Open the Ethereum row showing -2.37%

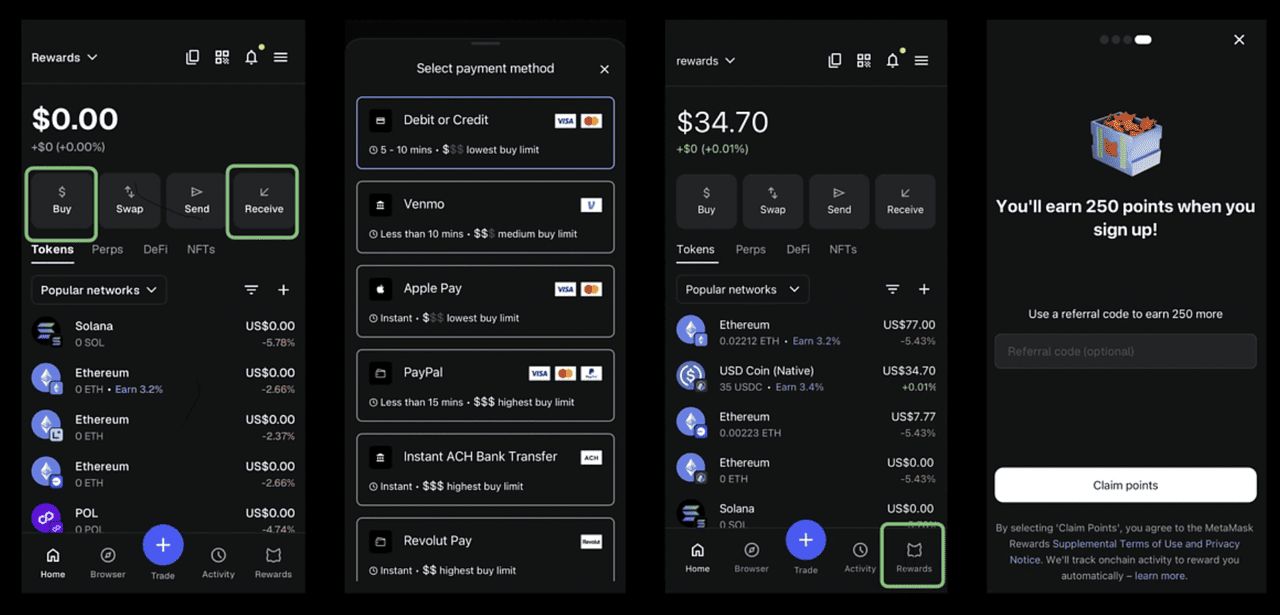(163, 427)
